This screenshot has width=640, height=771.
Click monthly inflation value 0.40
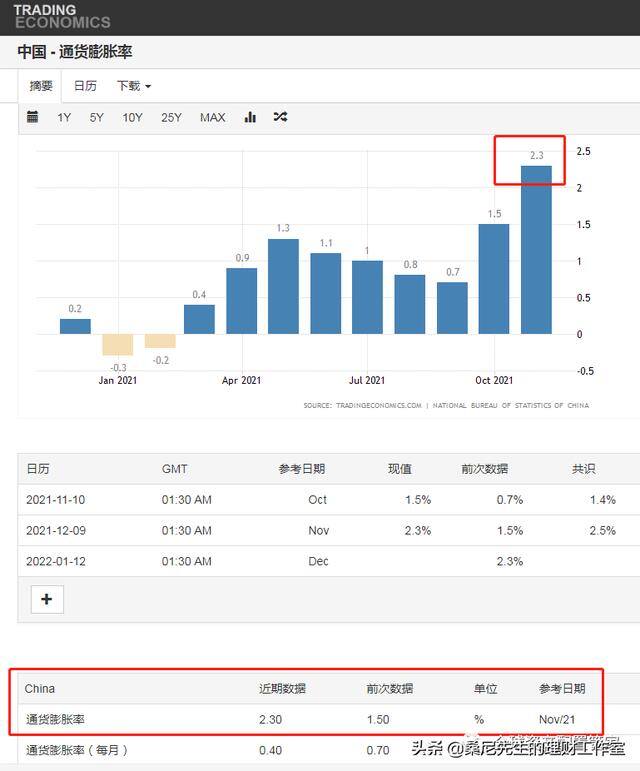click(x=270, y=750)
